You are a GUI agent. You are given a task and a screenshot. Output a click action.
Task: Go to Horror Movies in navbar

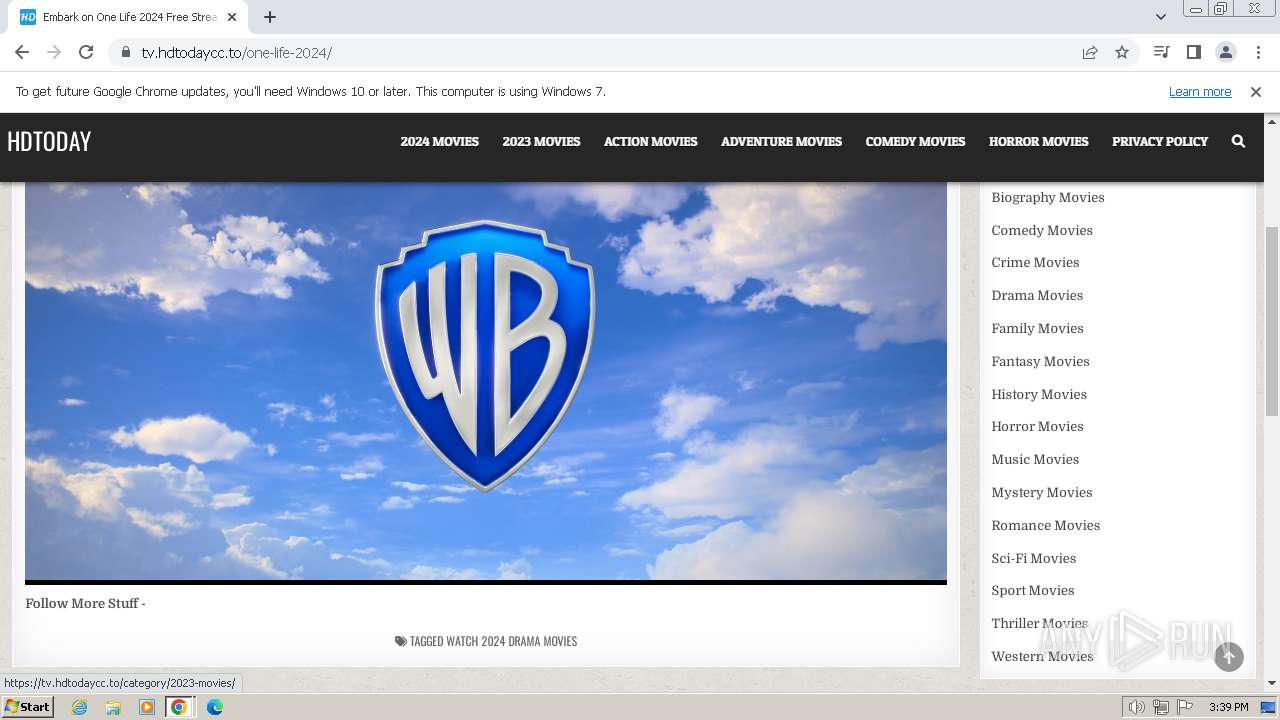pyautogui.click(x=1038, y=141)
